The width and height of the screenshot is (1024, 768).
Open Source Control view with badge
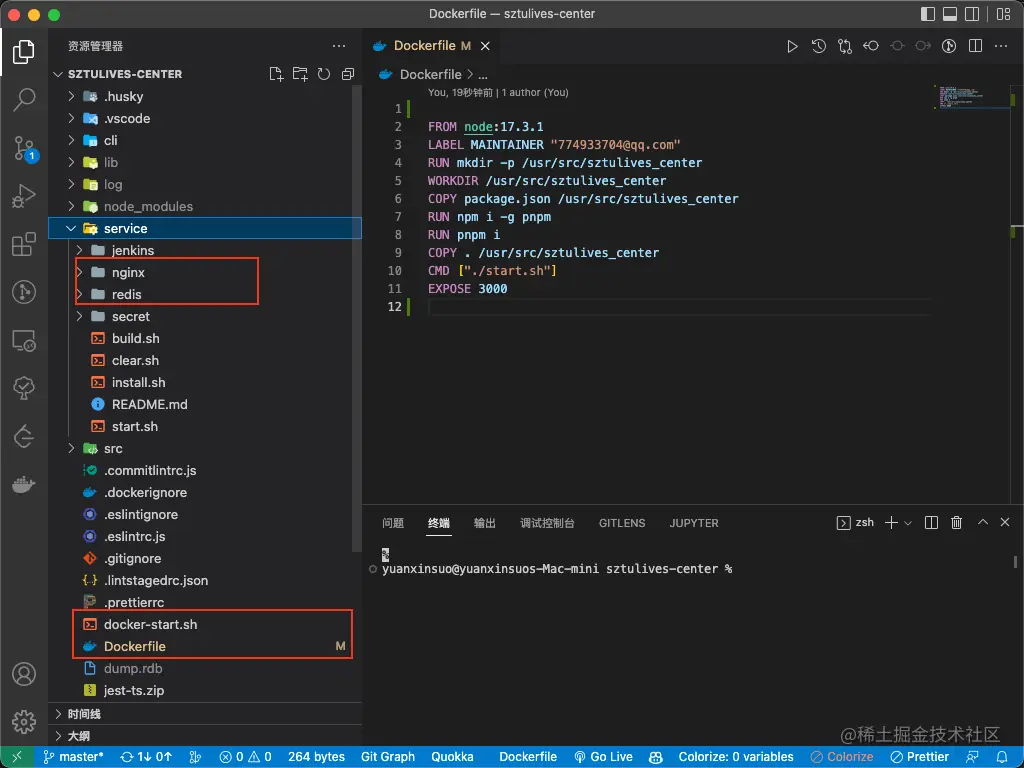coord(25,149)
